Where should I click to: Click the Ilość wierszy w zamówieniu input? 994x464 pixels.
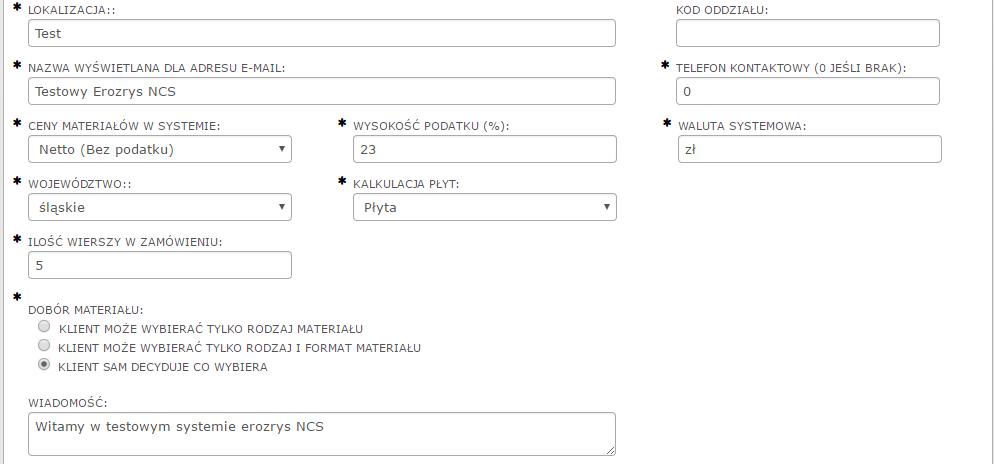(x=160, y=265)
